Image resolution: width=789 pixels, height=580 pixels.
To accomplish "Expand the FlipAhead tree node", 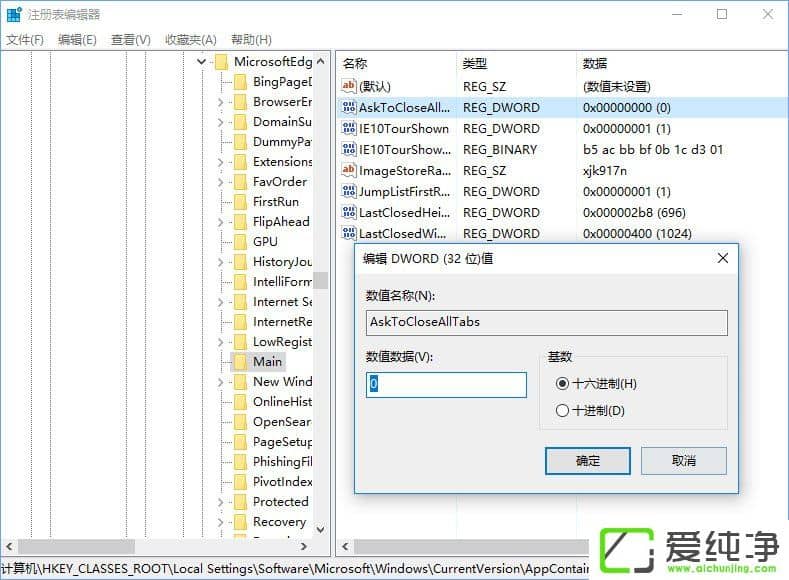I will pyautogui.click(x=220, y=222).
